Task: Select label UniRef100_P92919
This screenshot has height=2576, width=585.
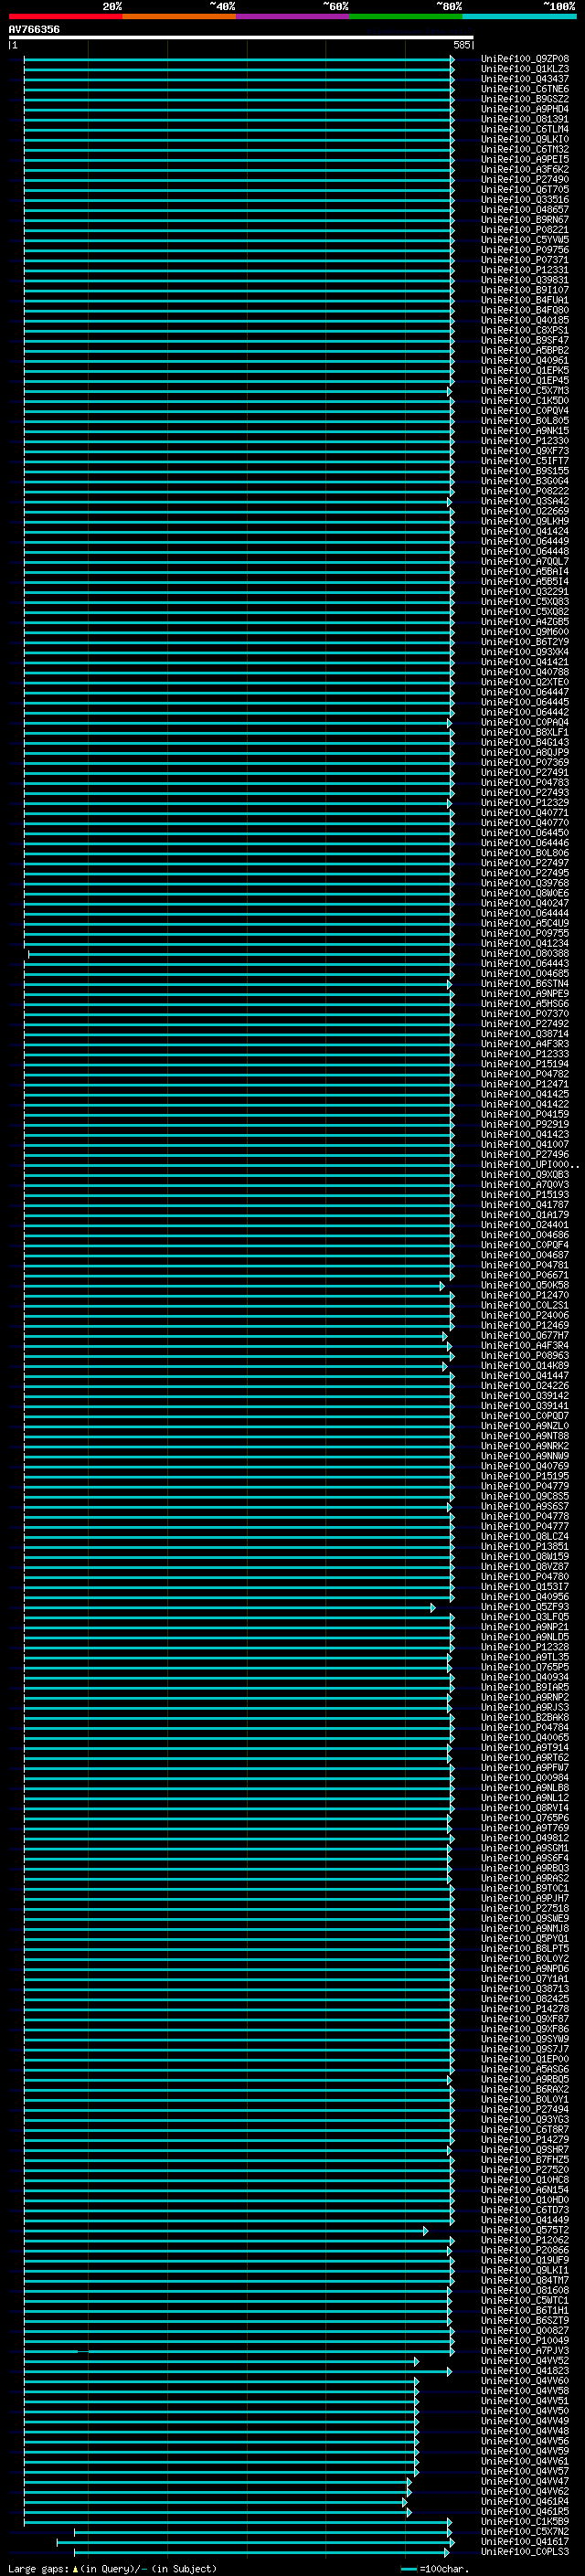Action: tap(525, 1124)
